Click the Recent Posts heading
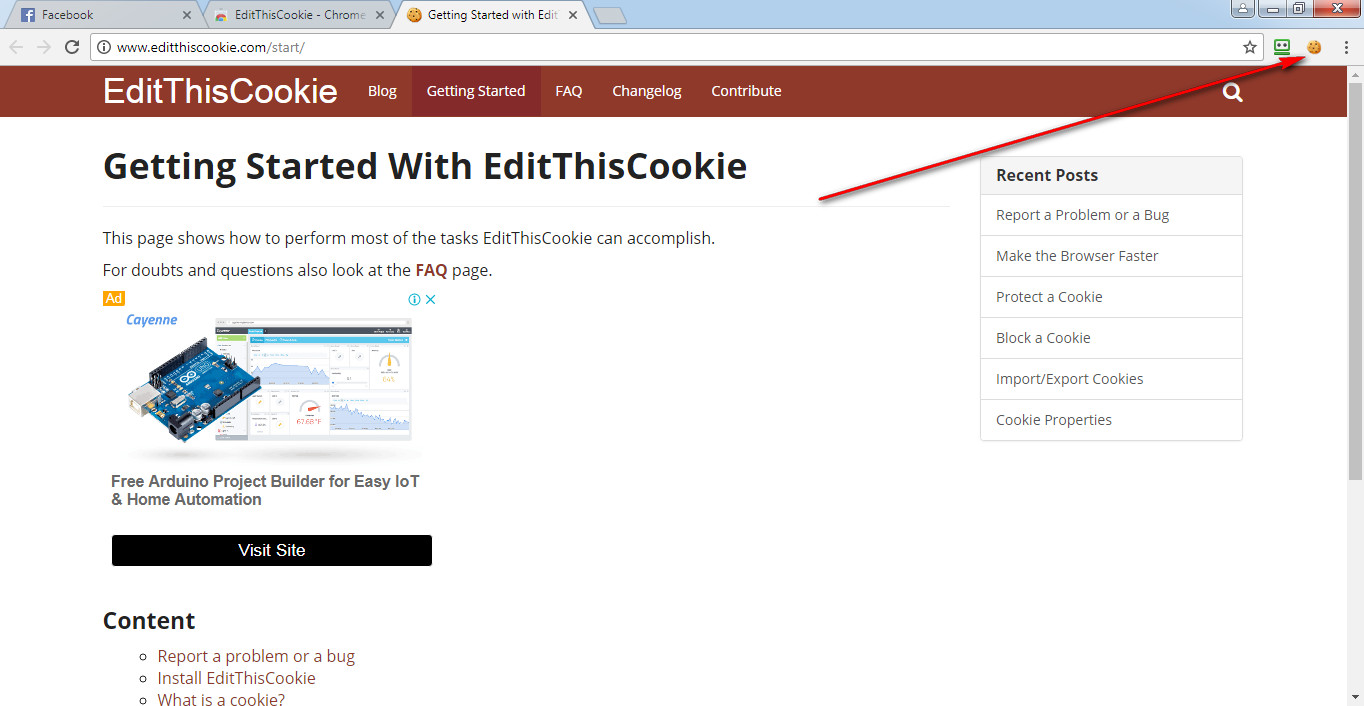Image resolution: width=1364 pixels, height=706 pixels. (1047, 175)
